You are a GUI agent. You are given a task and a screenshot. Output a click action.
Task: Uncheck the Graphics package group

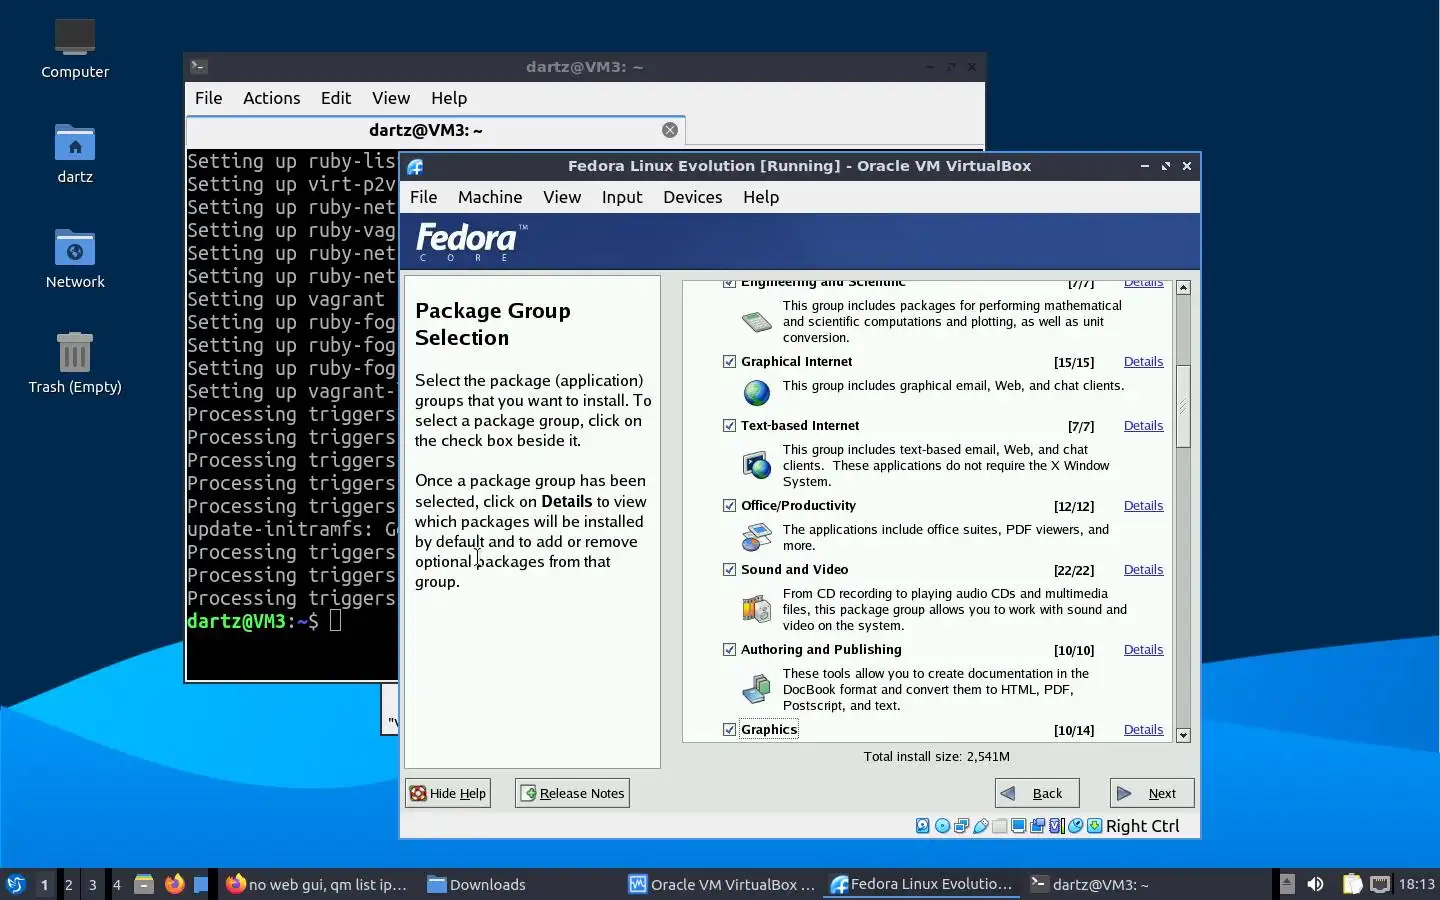pos(729,729)
